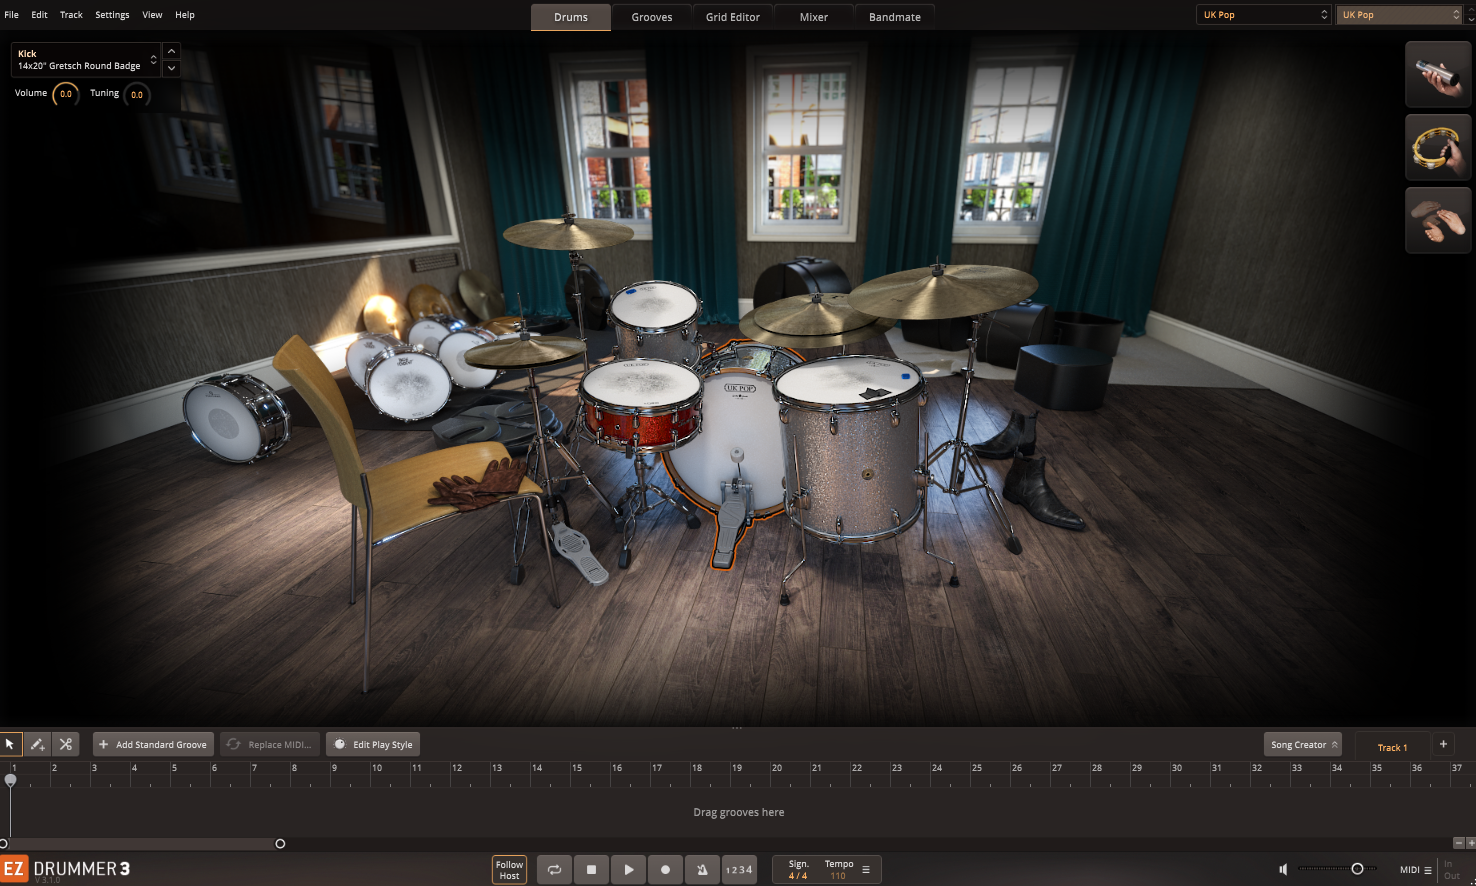Select previous kick instrument with up arrow
Image resolution: width=1476 pixels, height=886 pixels.
point(172,51)
